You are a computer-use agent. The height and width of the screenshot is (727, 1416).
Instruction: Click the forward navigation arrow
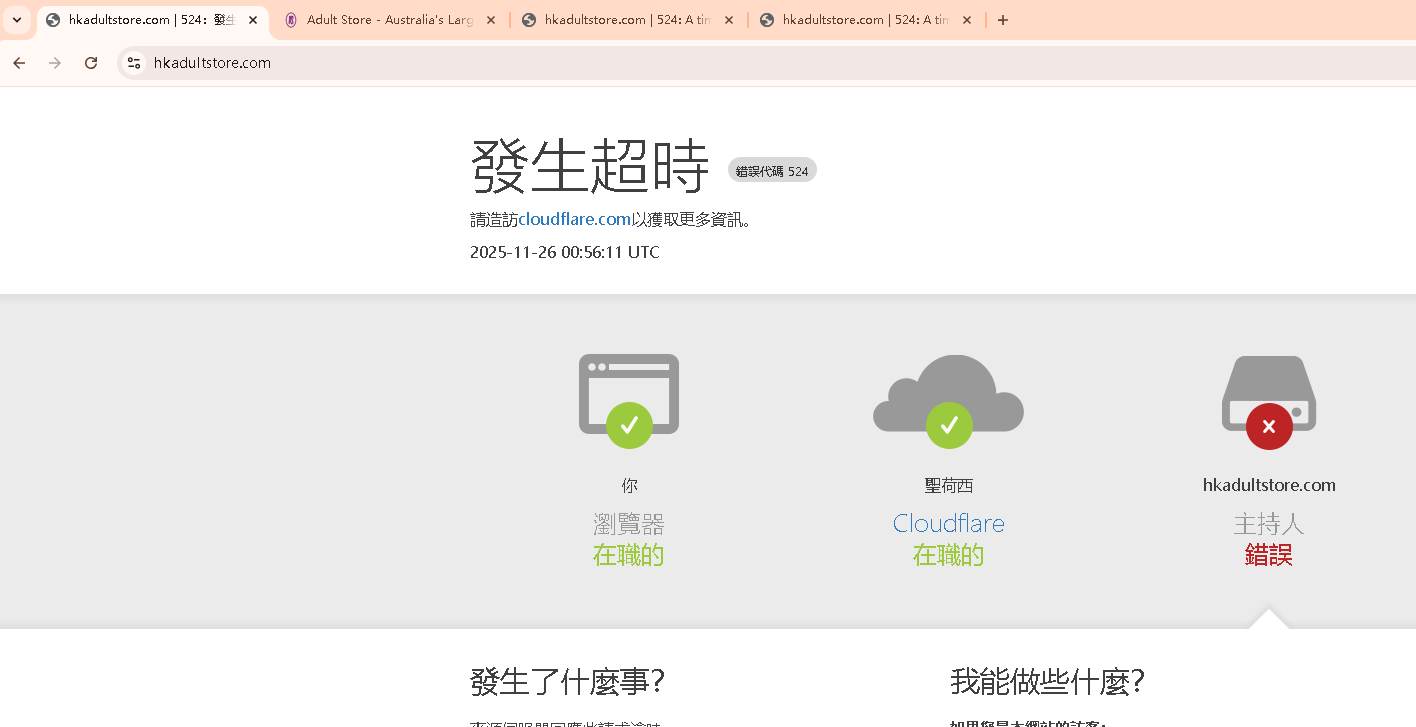pyautogui.click(x=55, y=63)
